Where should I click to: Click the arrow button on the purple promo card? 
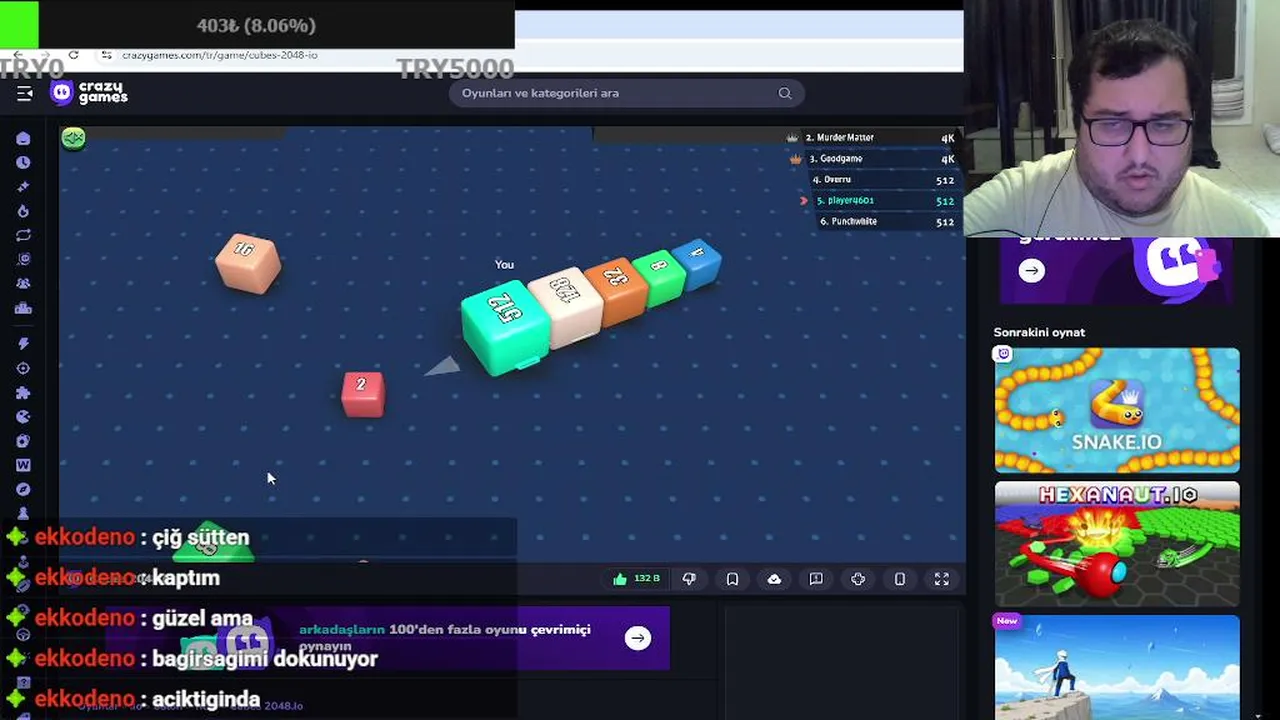coord(1032,270)
